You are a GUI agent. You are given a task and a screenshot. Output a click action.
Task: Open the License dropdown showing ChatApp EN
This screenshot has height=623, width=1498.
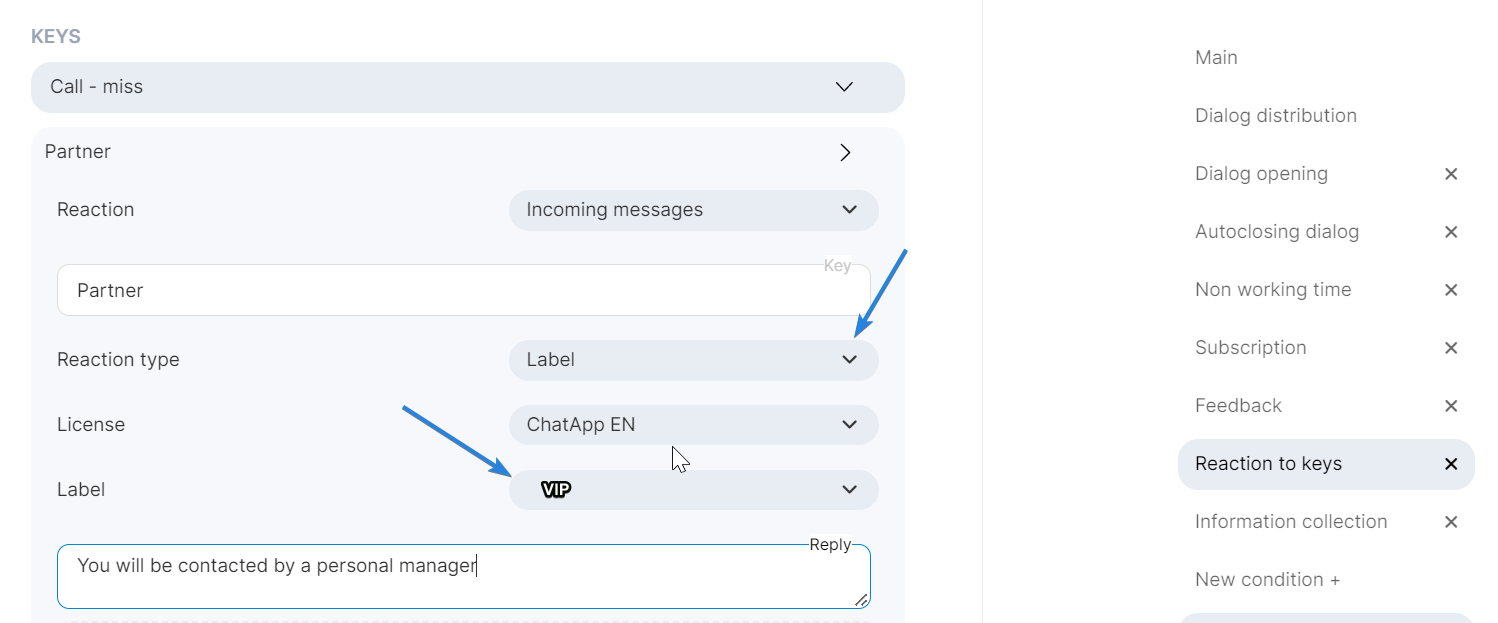(x=693, y=425)
